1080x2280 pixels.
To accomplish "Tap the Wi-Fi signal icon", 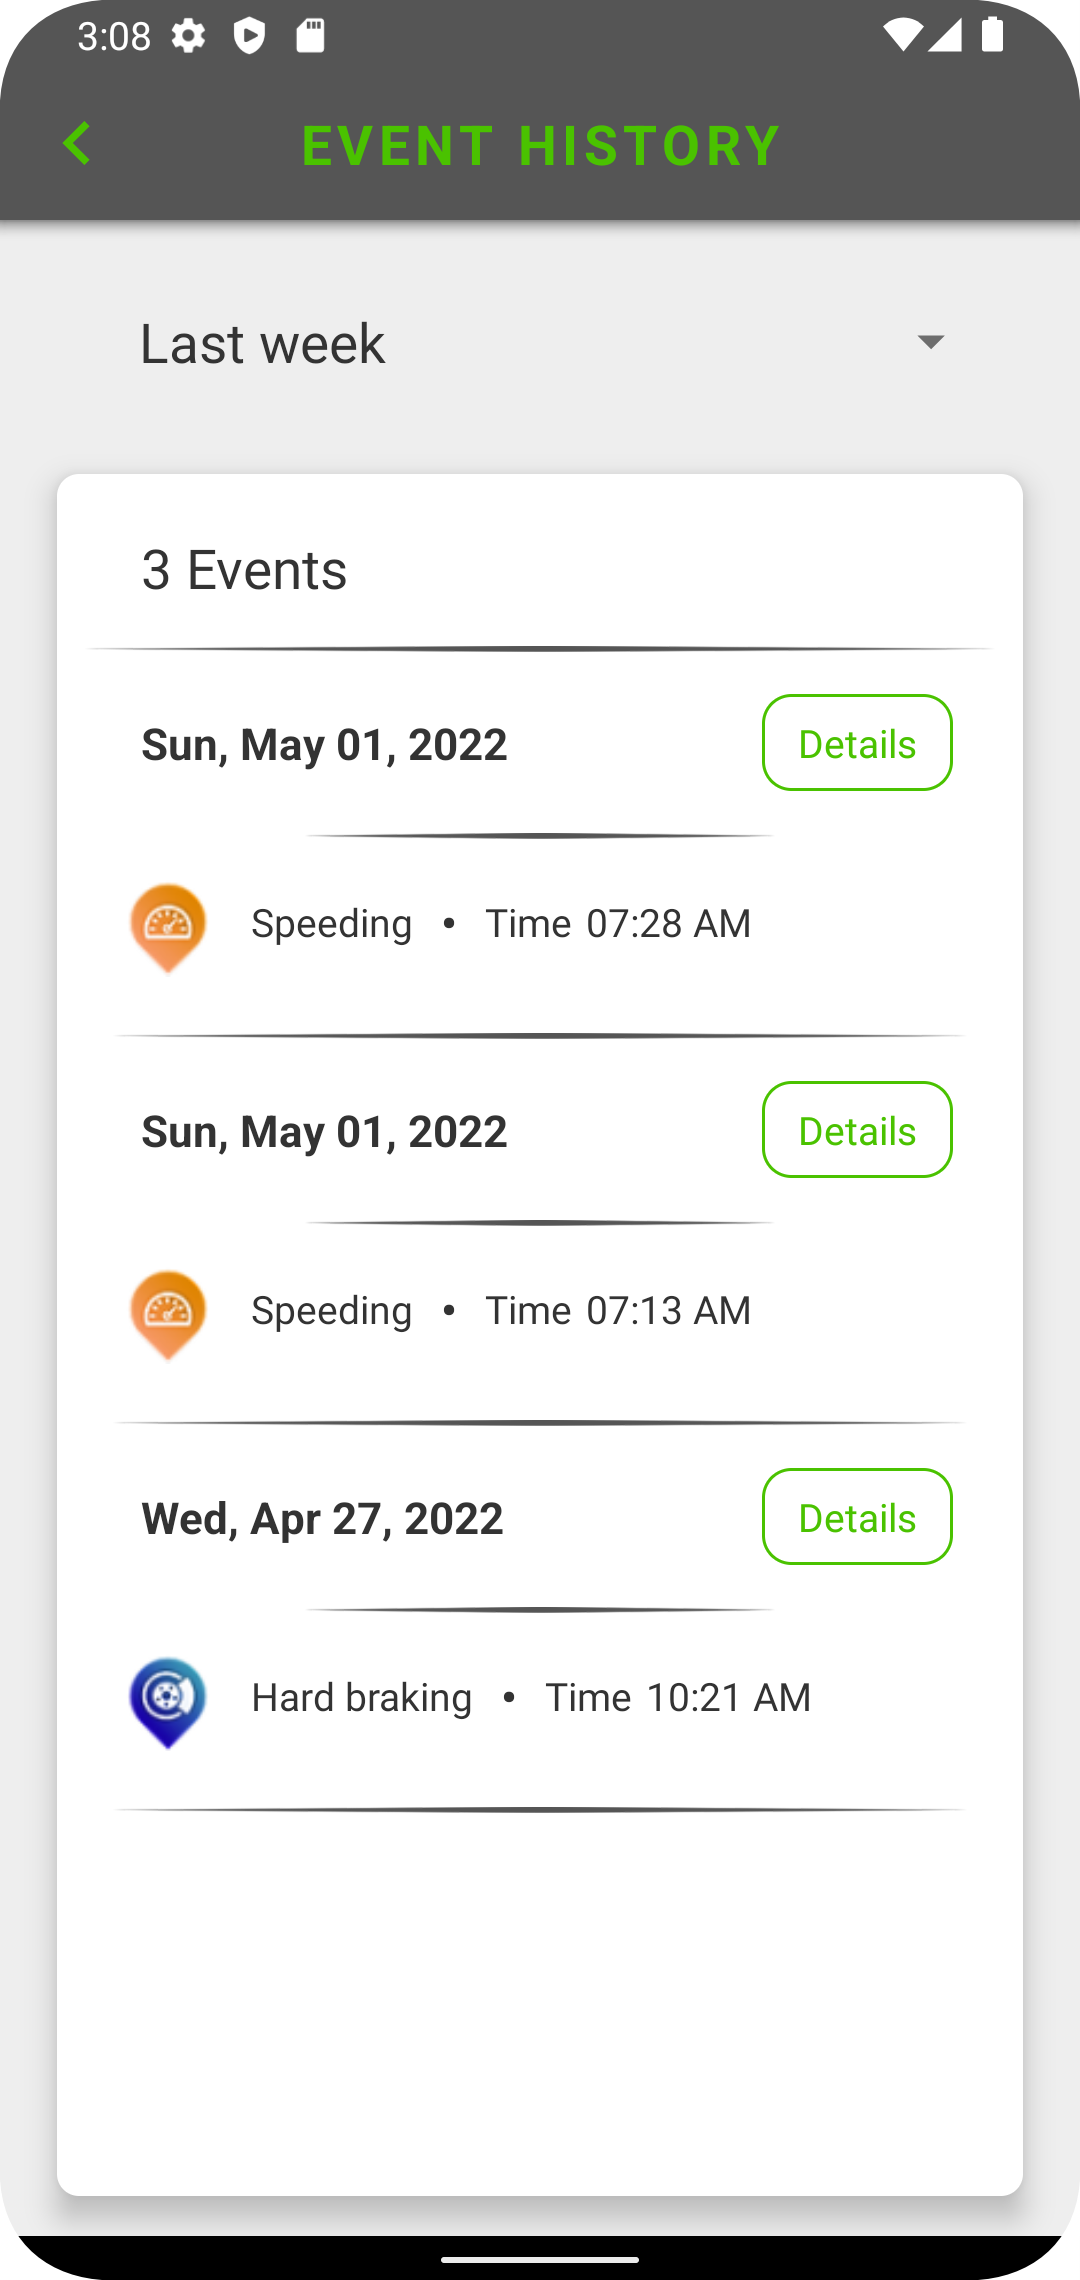I will pos(901,37).
